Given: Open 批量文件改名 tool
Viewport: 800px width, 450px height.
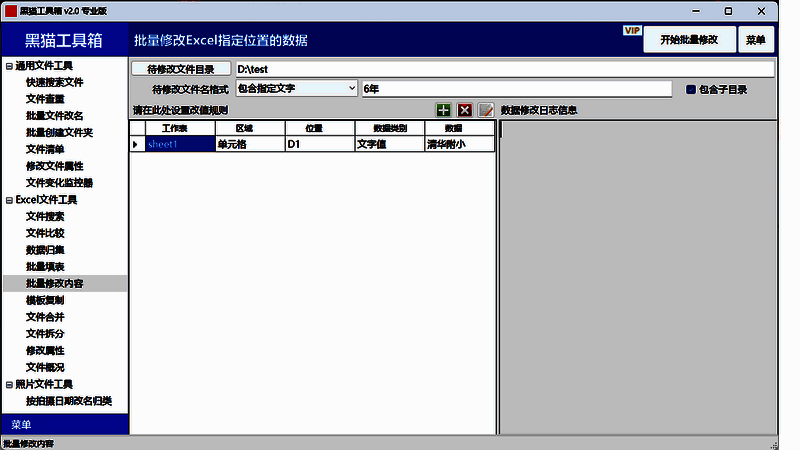Looking at the screenshot, I should coord(55,116).
